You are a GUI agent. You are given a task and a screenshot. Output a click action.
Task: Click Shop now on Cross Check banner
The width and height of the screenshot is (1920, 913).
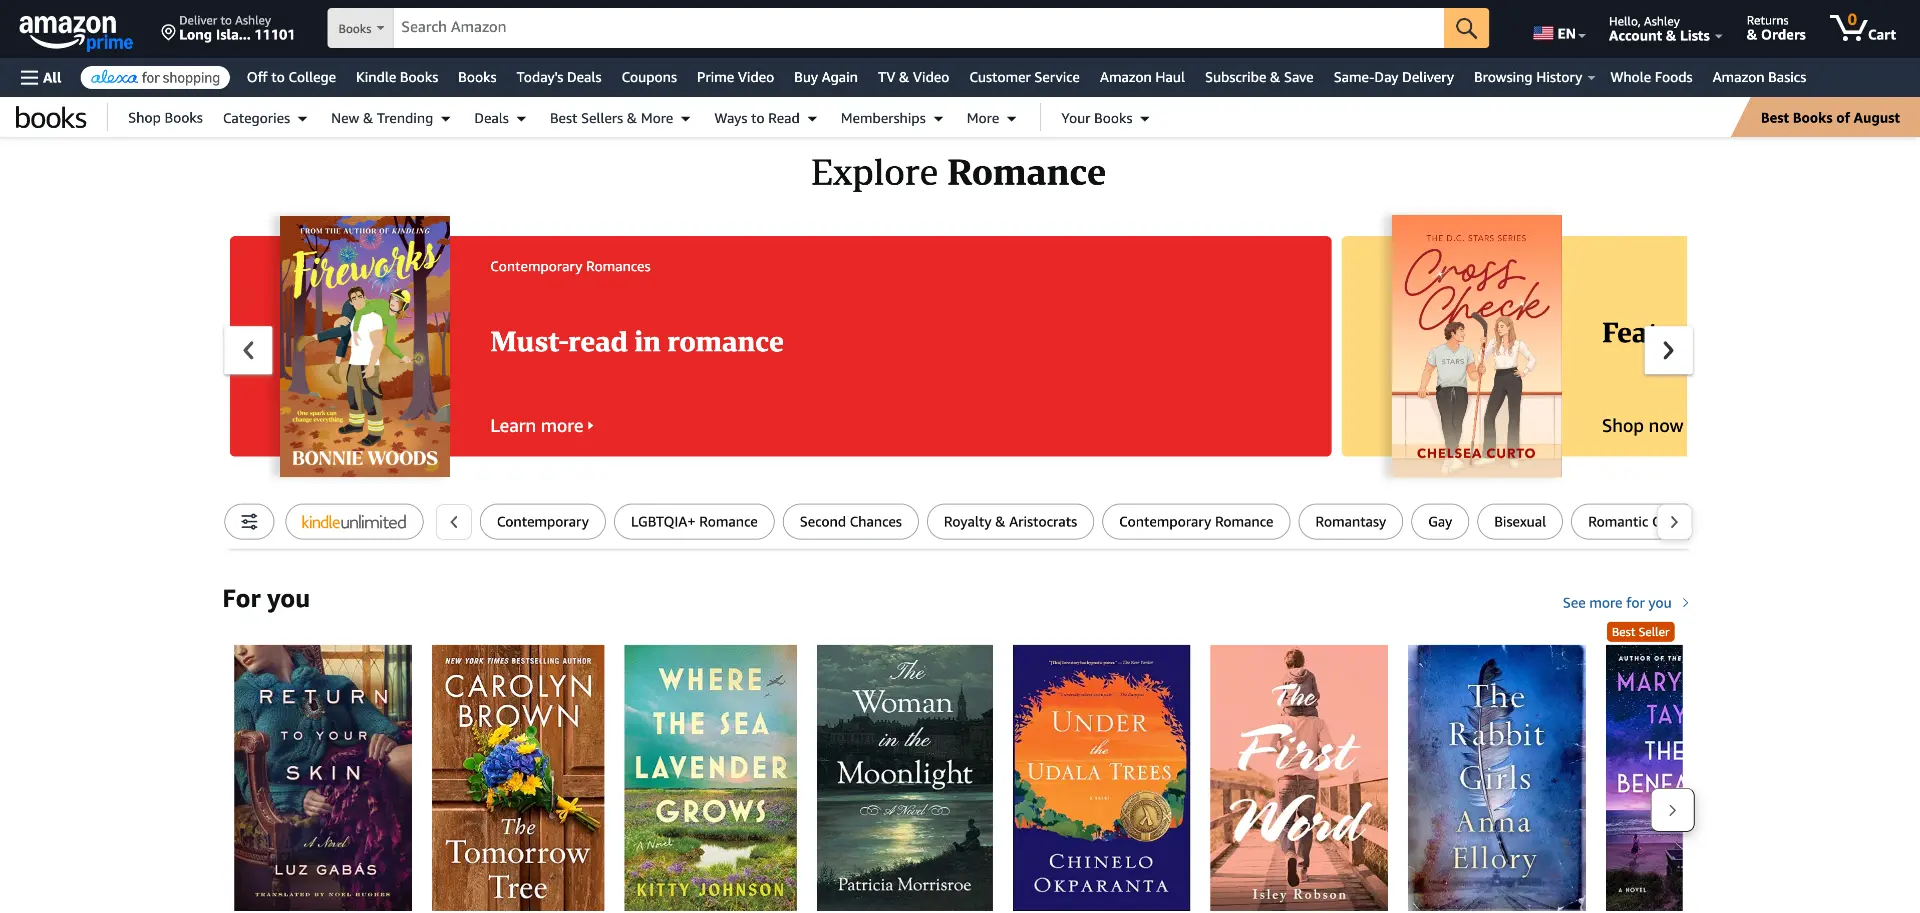point(1642,426)
